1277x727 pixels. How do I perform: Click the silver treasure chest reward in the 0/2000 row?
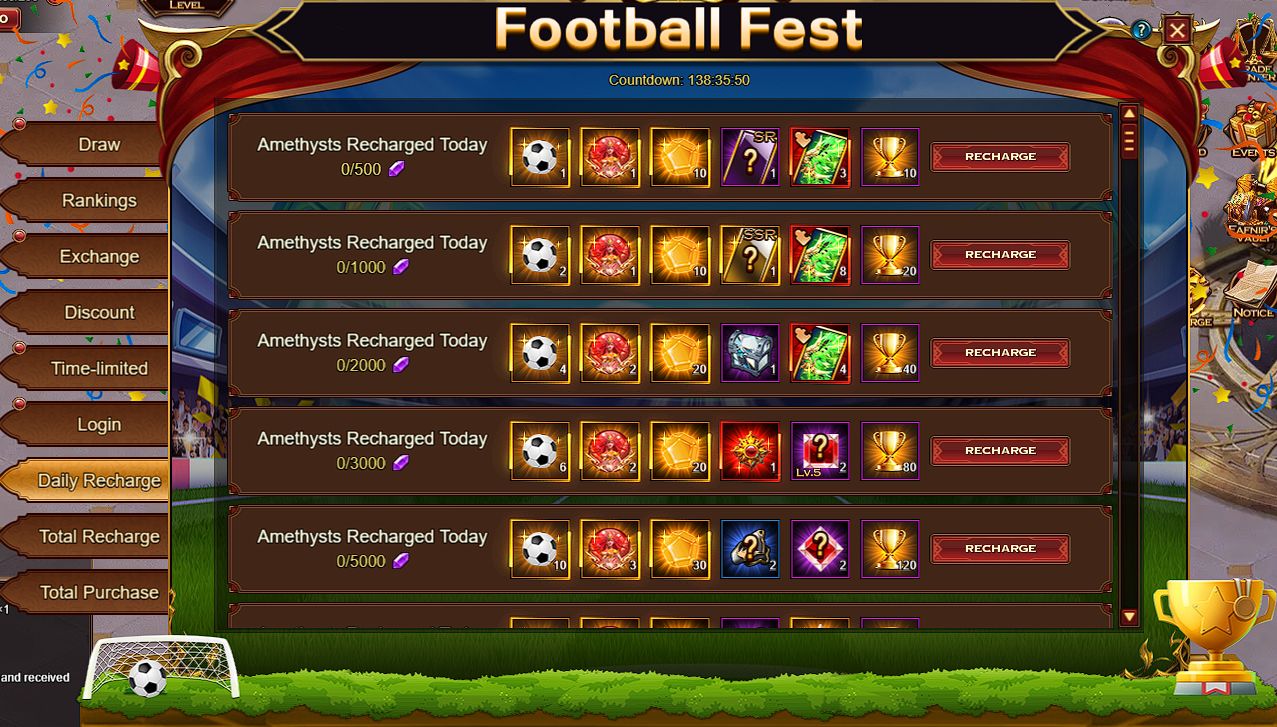tap(750, 353)
